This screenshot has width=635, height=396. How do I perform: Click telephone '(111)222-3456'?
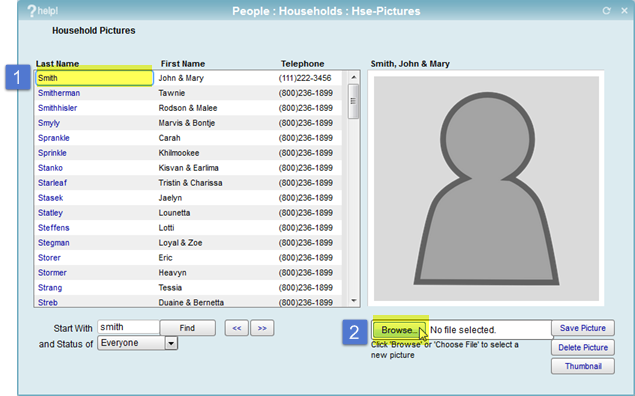tap(305, 78)
